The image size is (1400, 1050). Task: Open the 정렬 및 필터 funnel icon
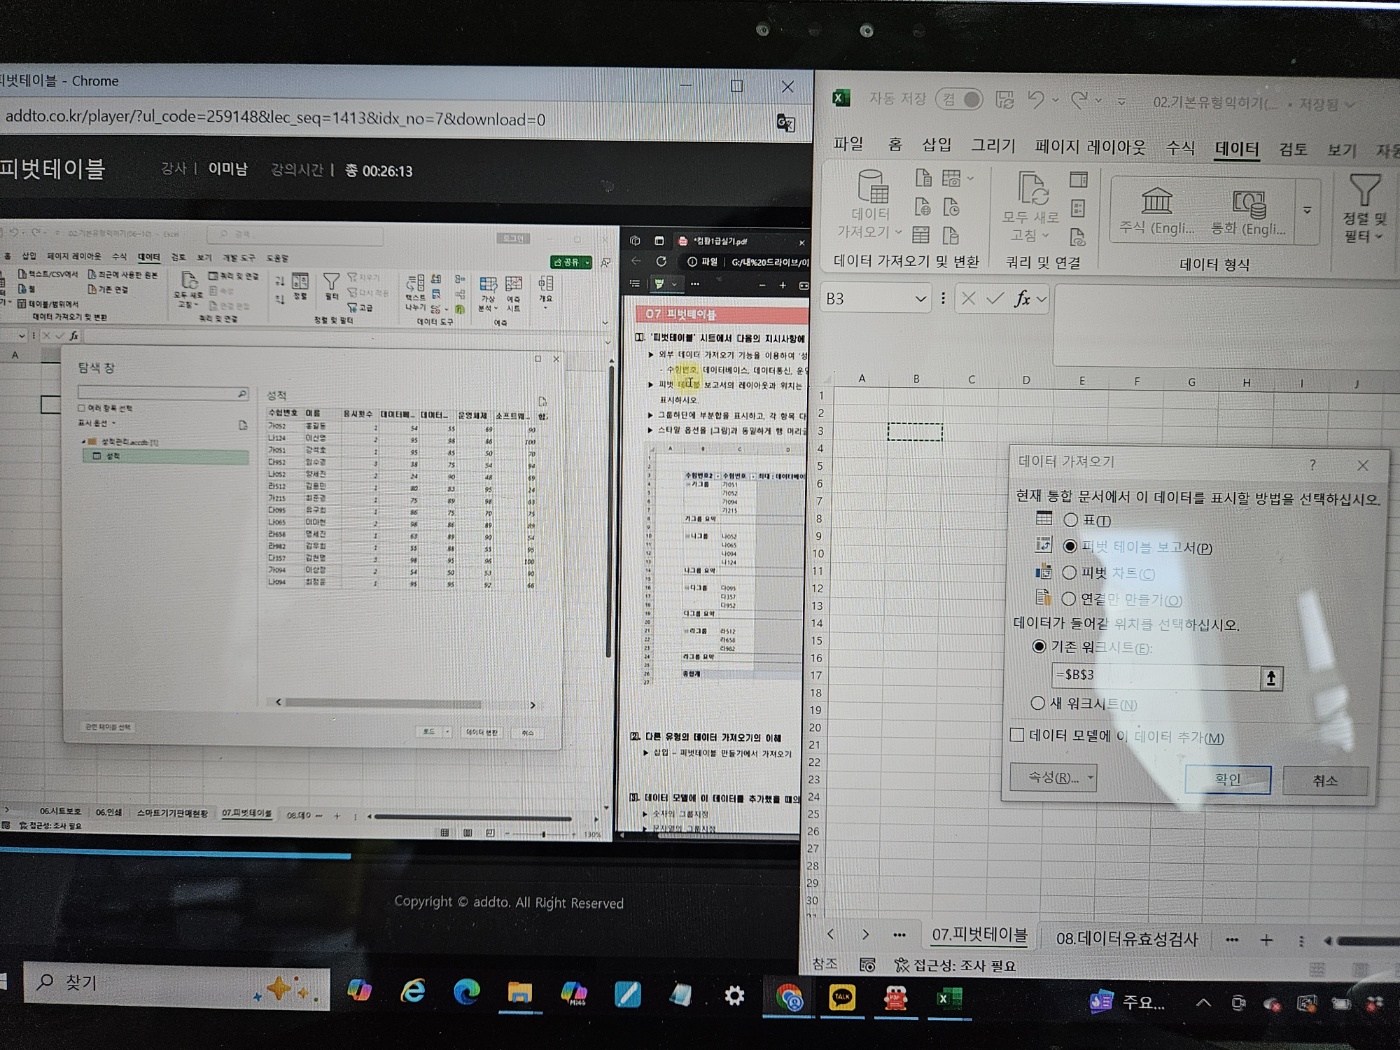(1364, 190)
